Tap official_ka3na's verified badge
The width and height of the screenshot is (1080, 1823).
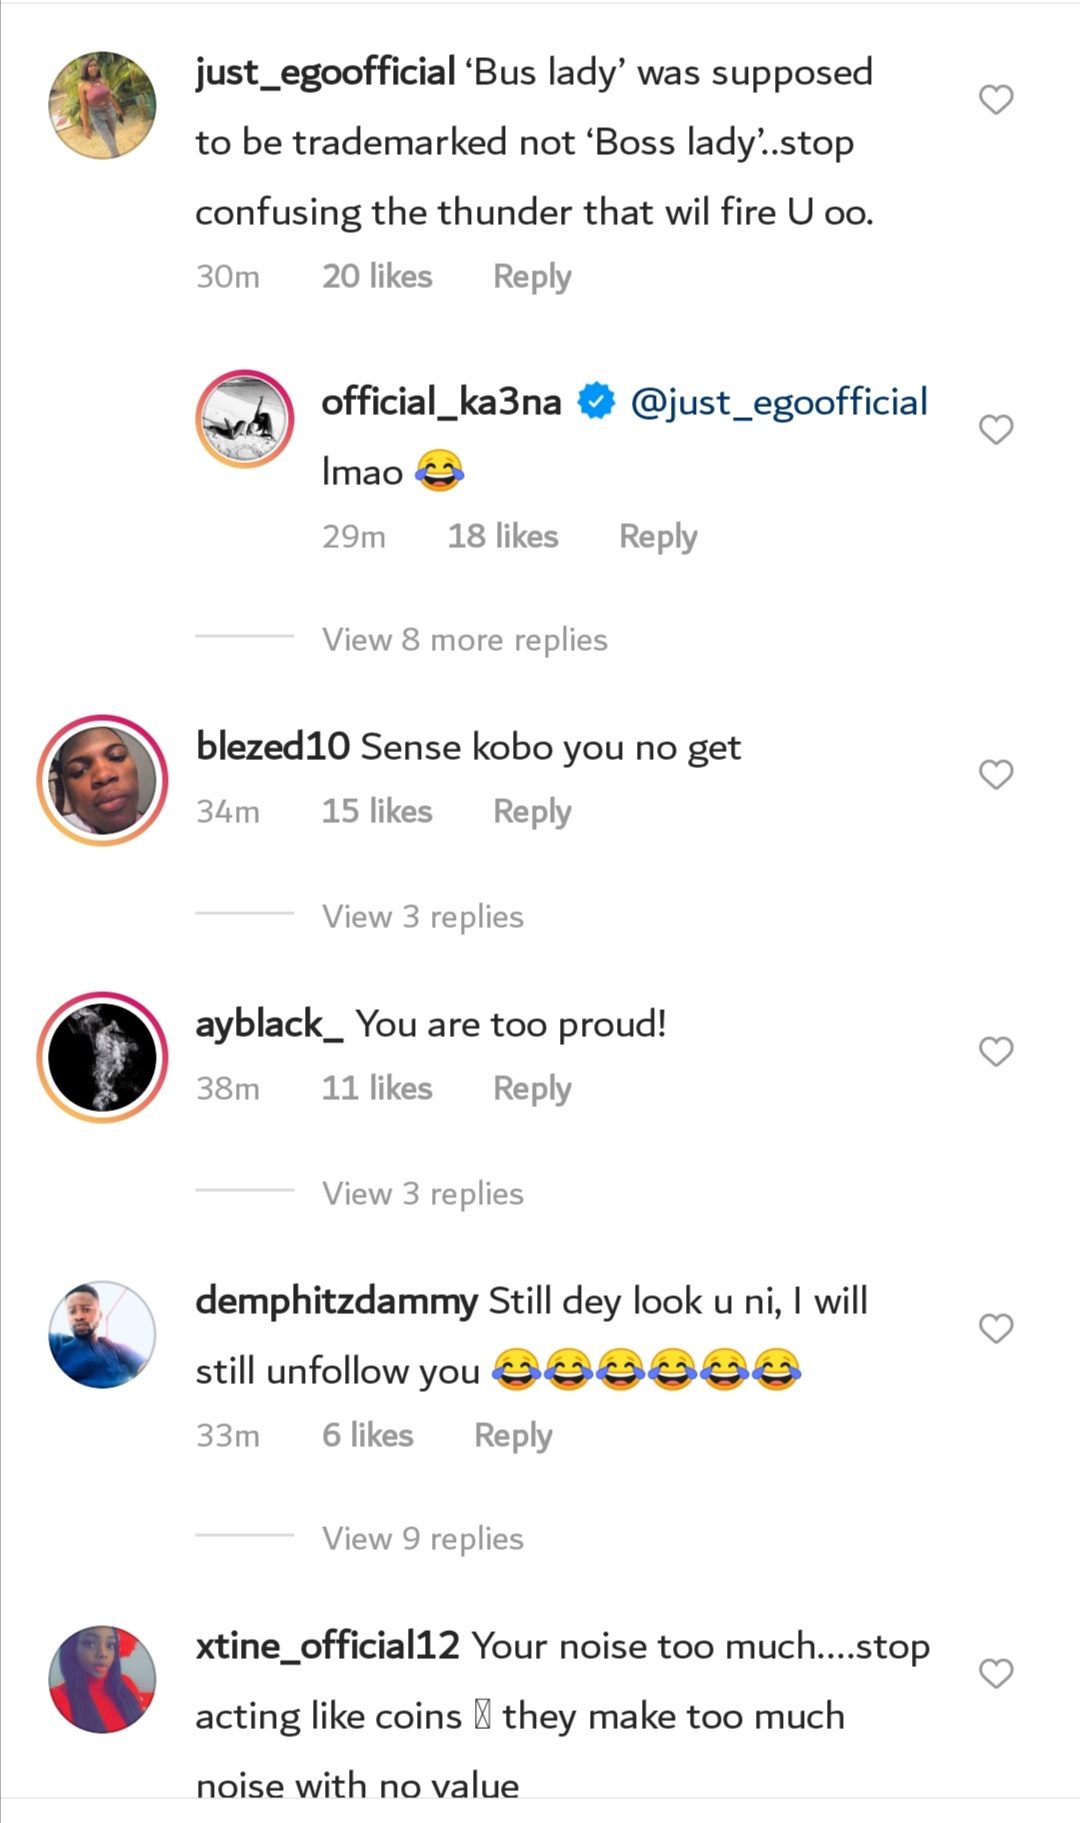[x=597, y=402]
